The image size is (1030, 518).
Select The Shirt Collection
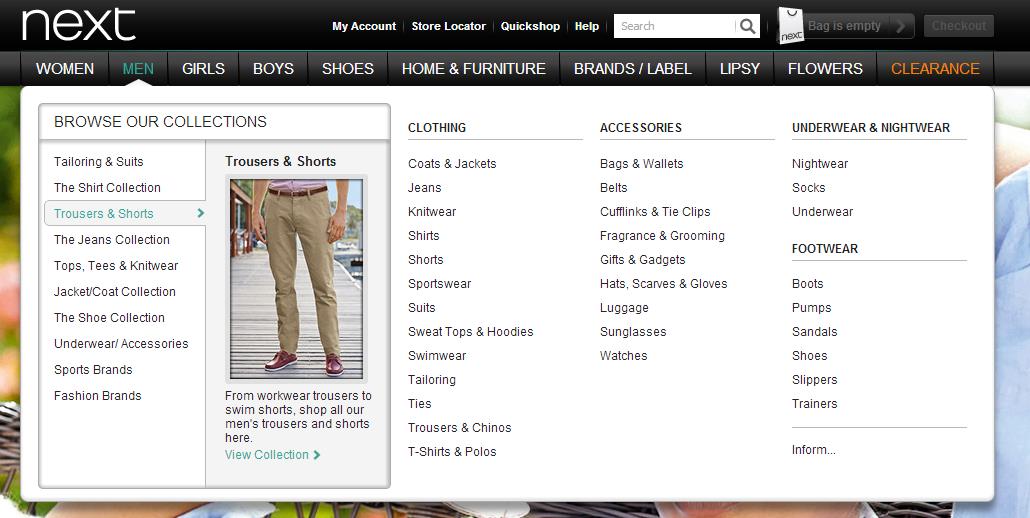[107, 187]
